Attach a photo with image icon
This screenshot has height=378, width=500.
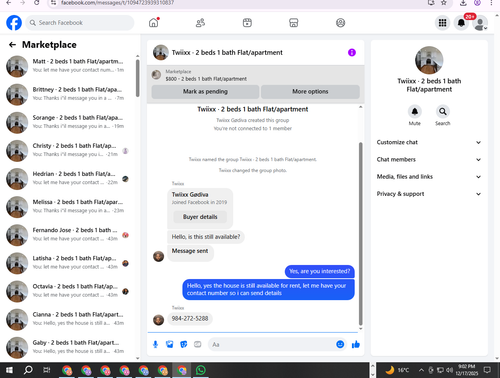[x=170, y=344]
